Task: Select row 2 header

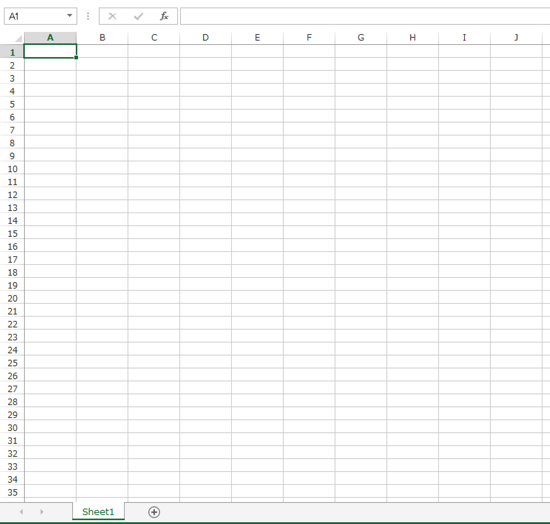Action: [12, 65]
